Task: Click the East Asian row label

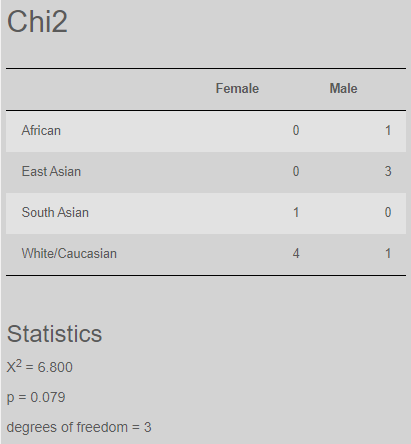Action: (x=51, y=172)
